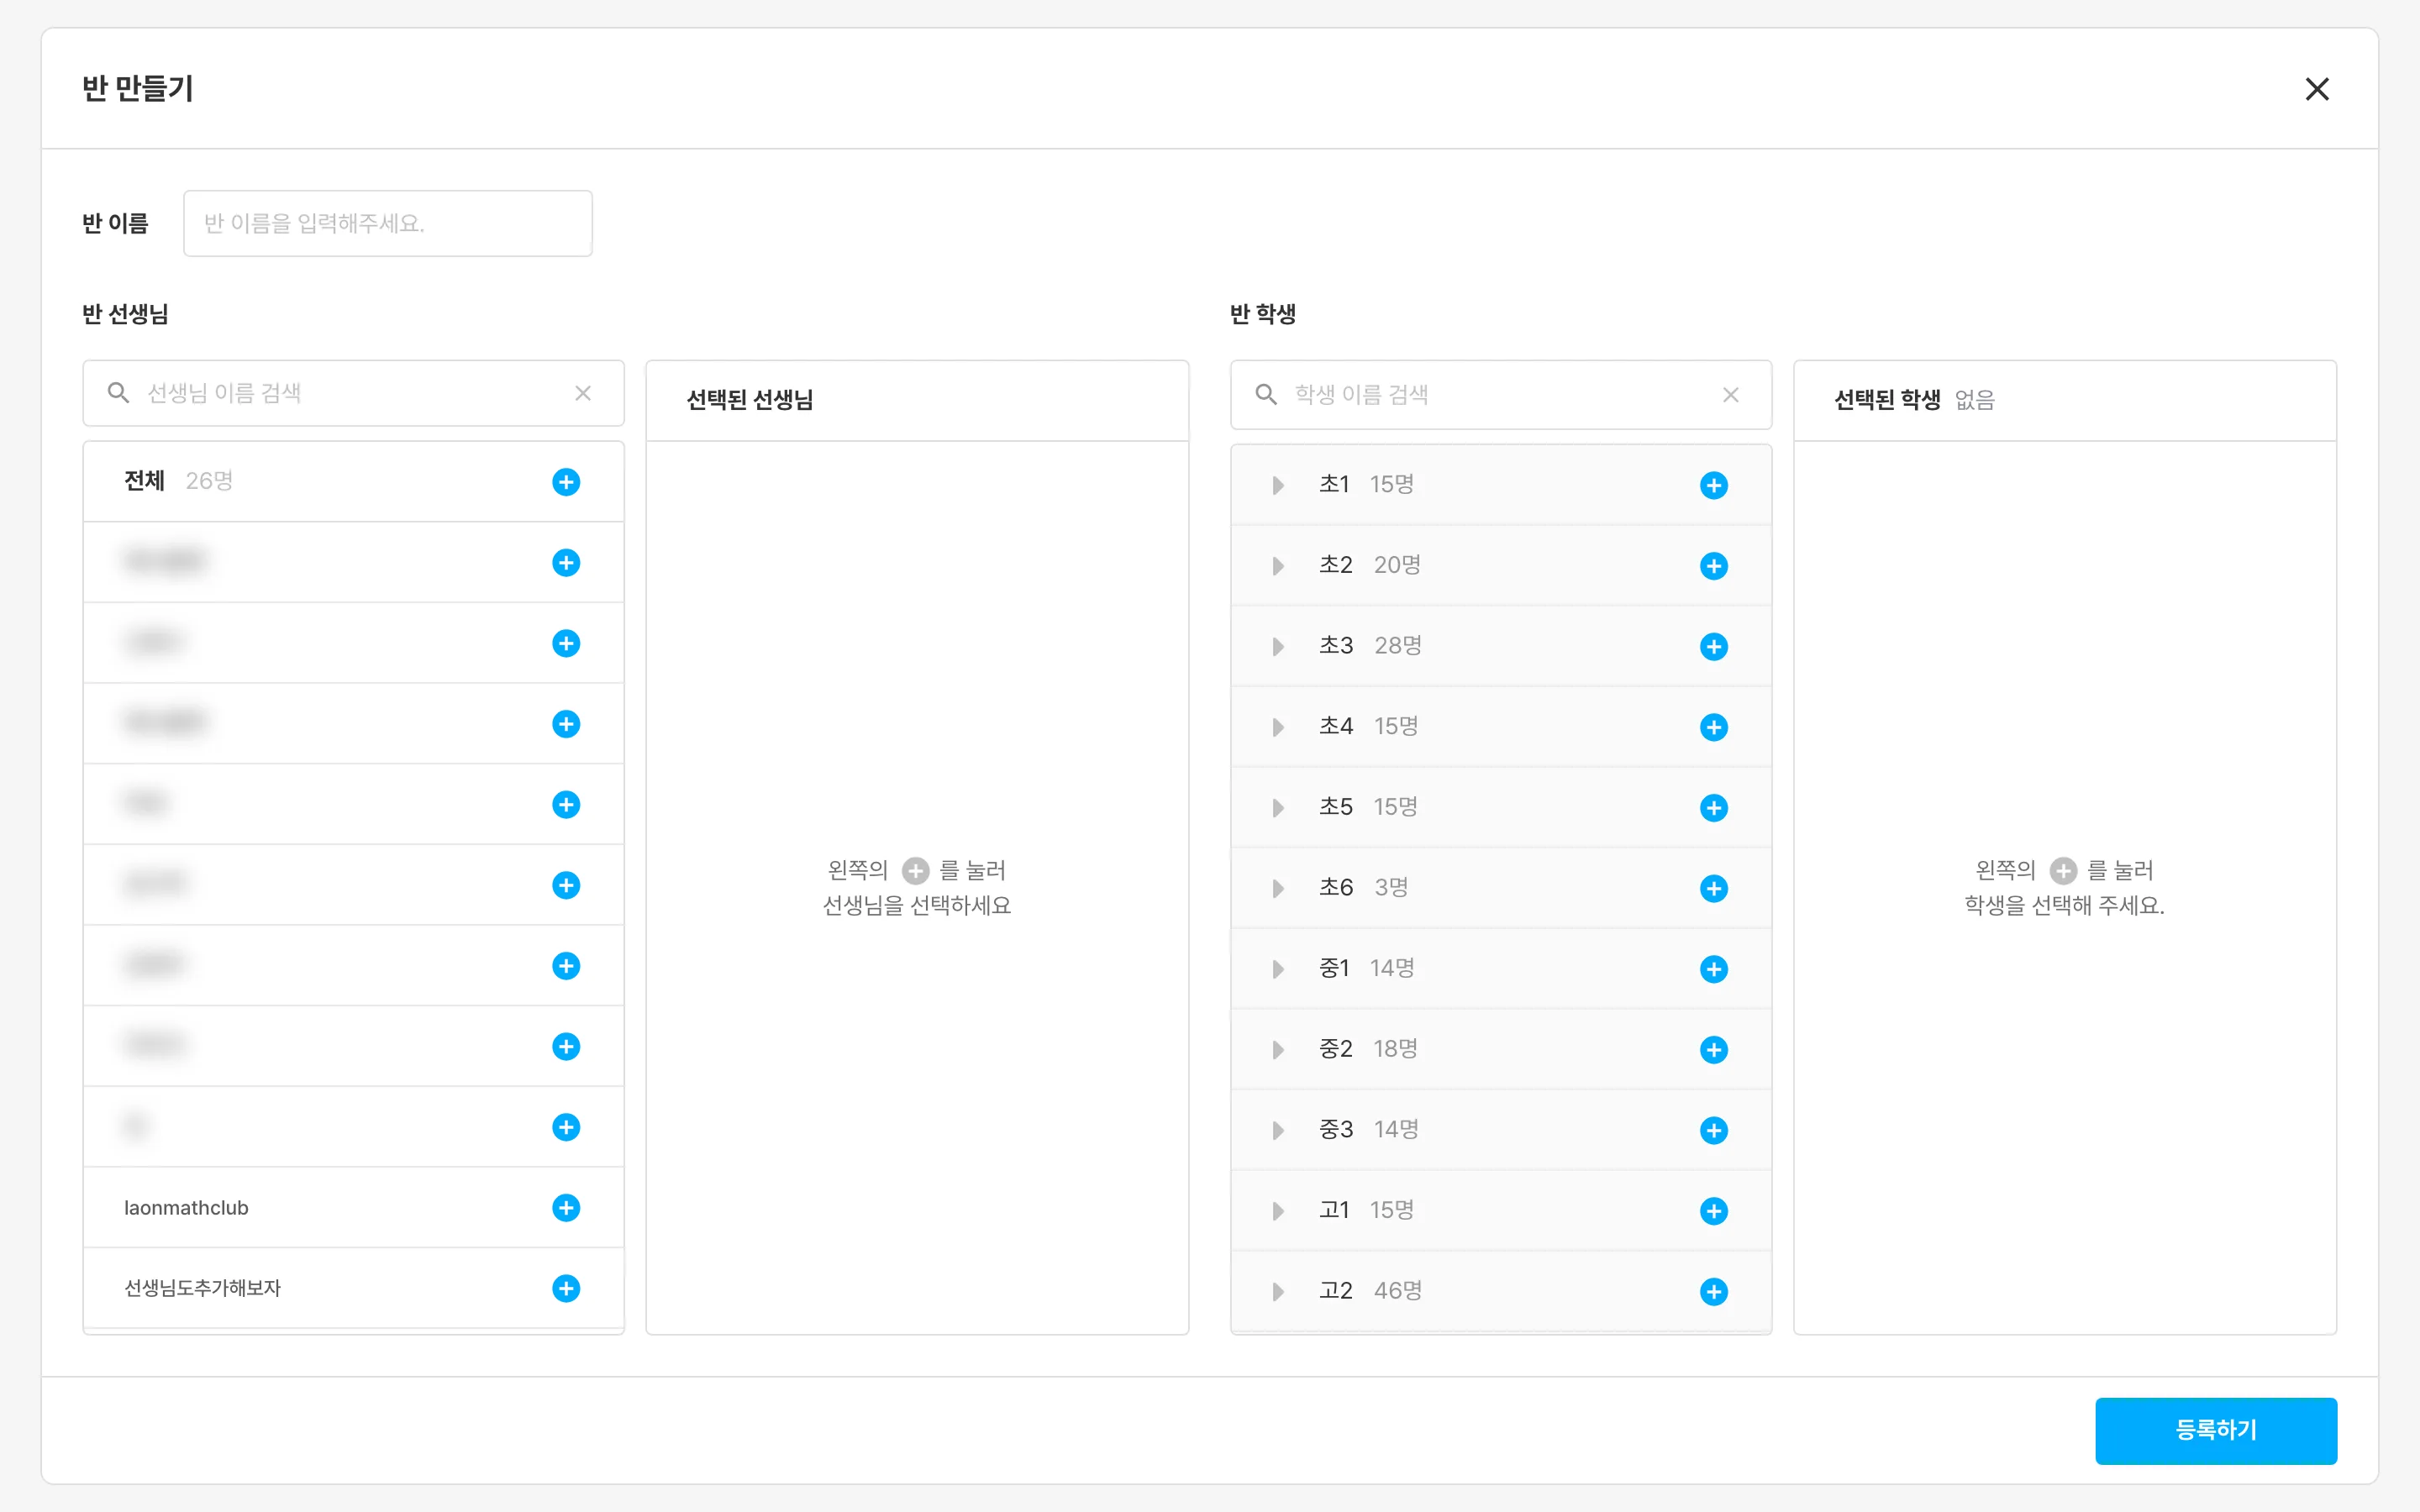Close the 반 만들기 dialog

click(x=2317, y=89)
